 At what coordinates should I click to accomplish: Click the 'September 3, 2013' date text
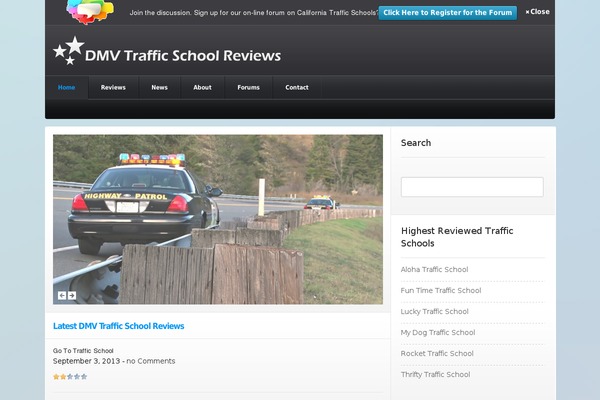click(x=86, y=361)
